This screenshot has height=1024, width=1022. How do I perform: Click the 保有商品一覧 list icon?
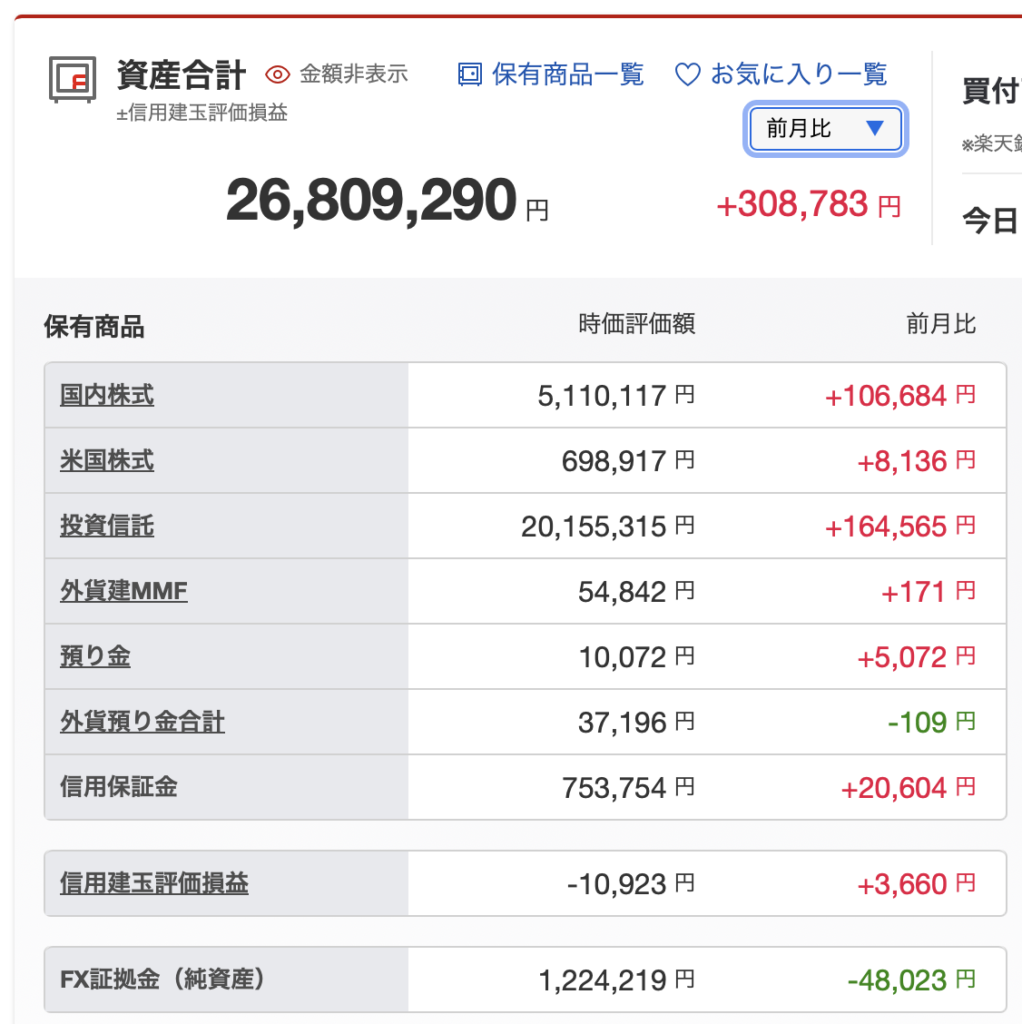(470, 74)
